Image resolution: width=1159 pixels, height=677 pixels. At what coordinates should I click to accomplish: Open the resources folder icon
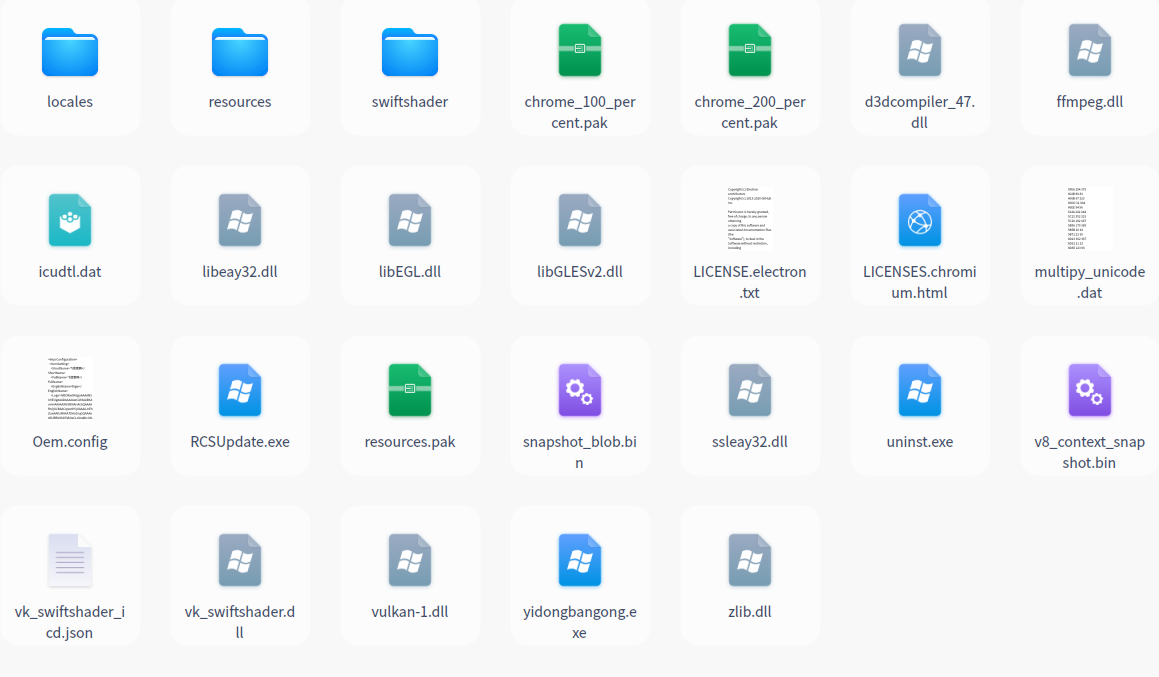coord(239,52)
